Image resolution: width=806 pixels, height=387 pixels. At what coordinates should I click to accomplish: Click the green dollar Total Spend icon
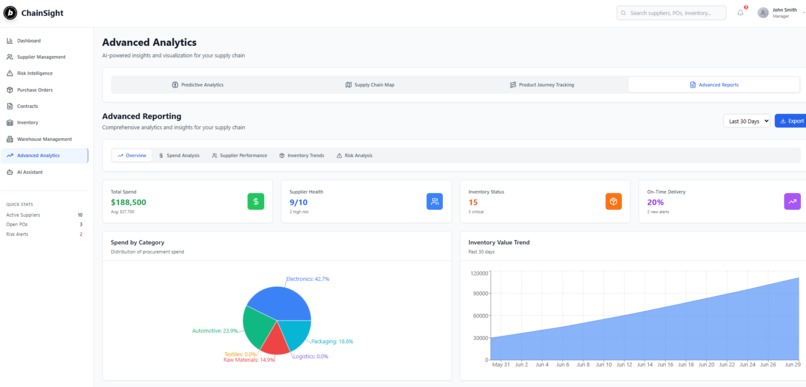coord(255,201)
